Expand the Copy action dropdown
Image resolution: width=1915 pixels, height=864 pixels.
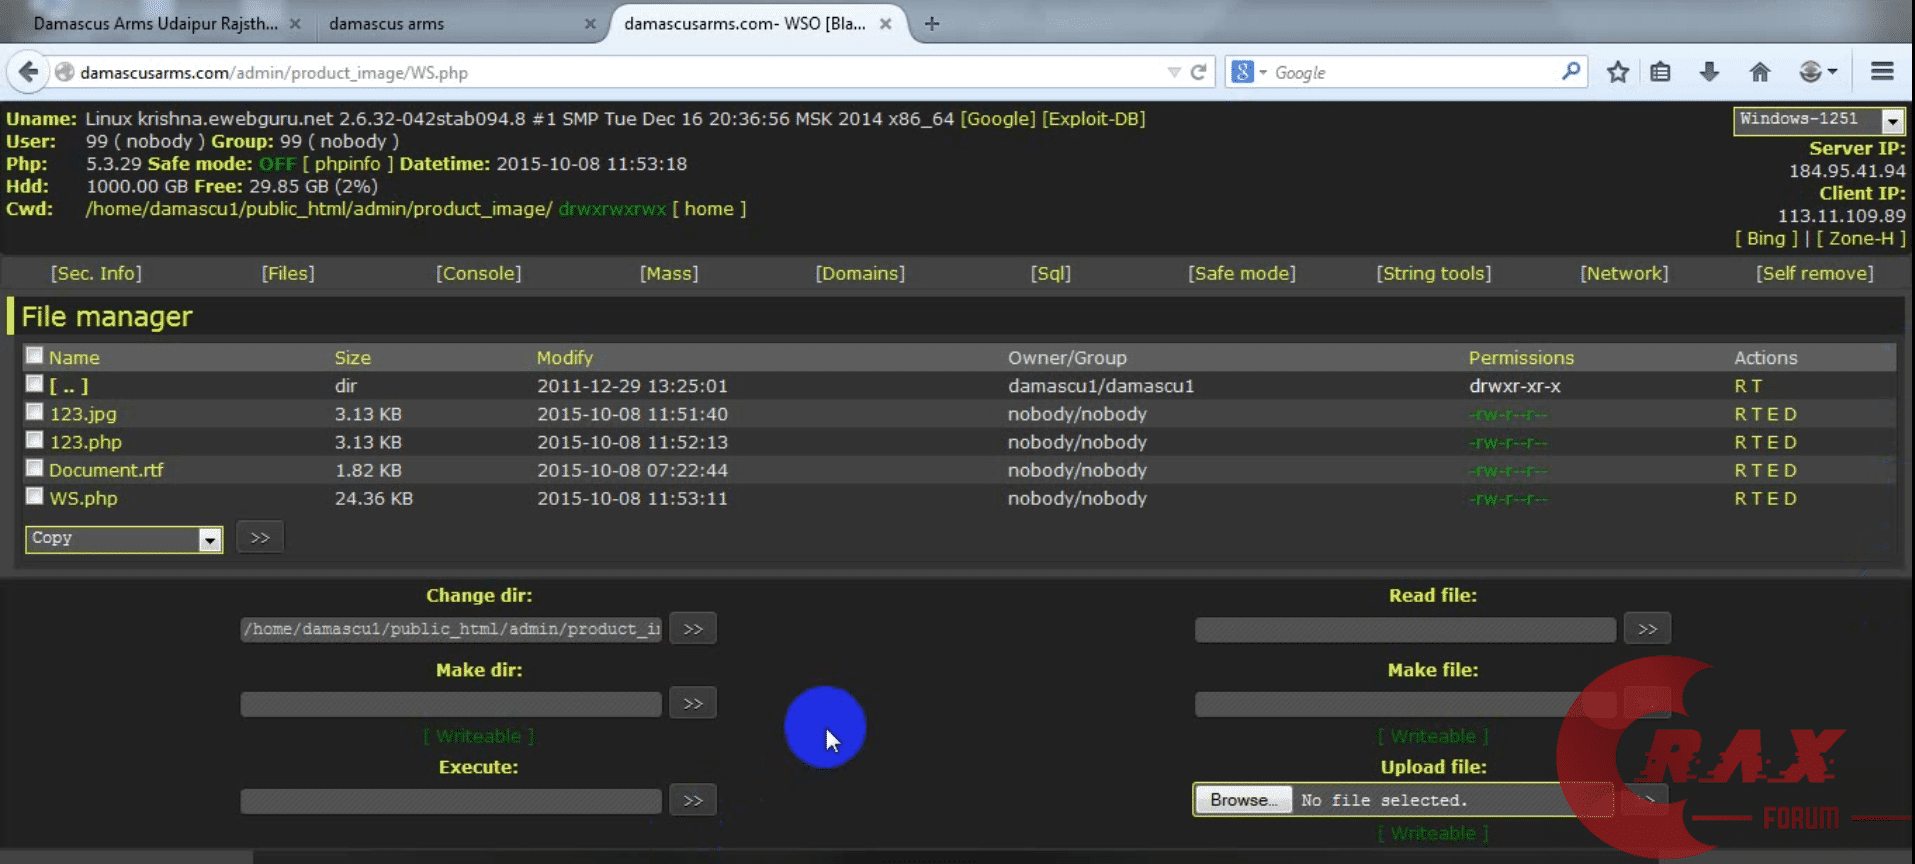[x=124, y=539]
